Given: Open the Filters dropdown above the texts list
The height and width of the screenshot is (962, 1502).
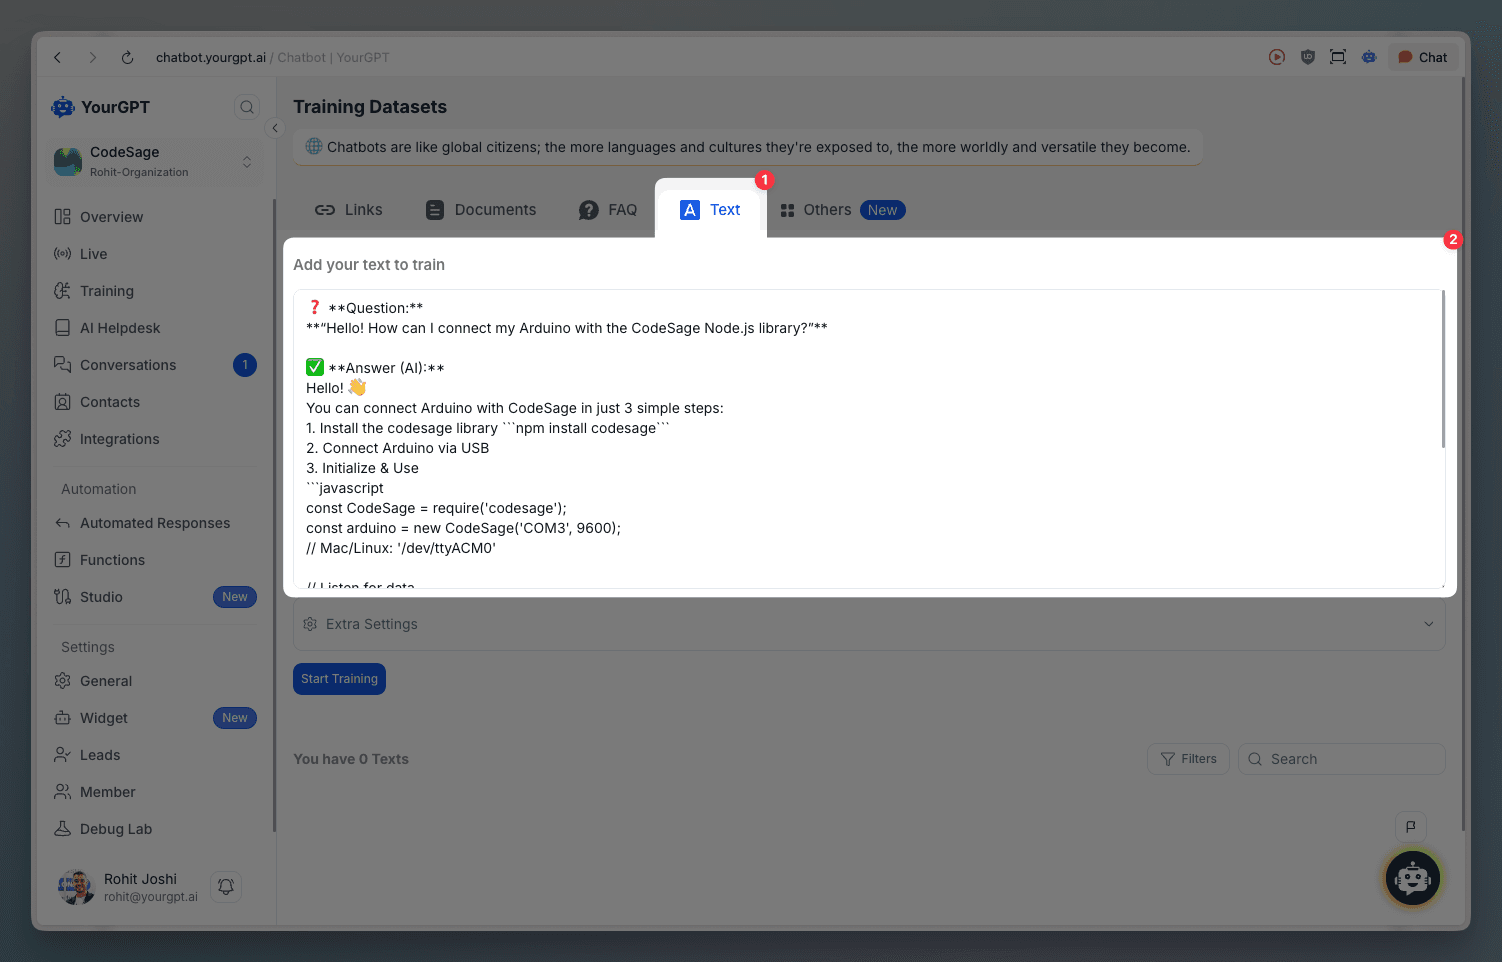Looking at the screenshot, I should pyautogui.click(x=1188, y=758).
